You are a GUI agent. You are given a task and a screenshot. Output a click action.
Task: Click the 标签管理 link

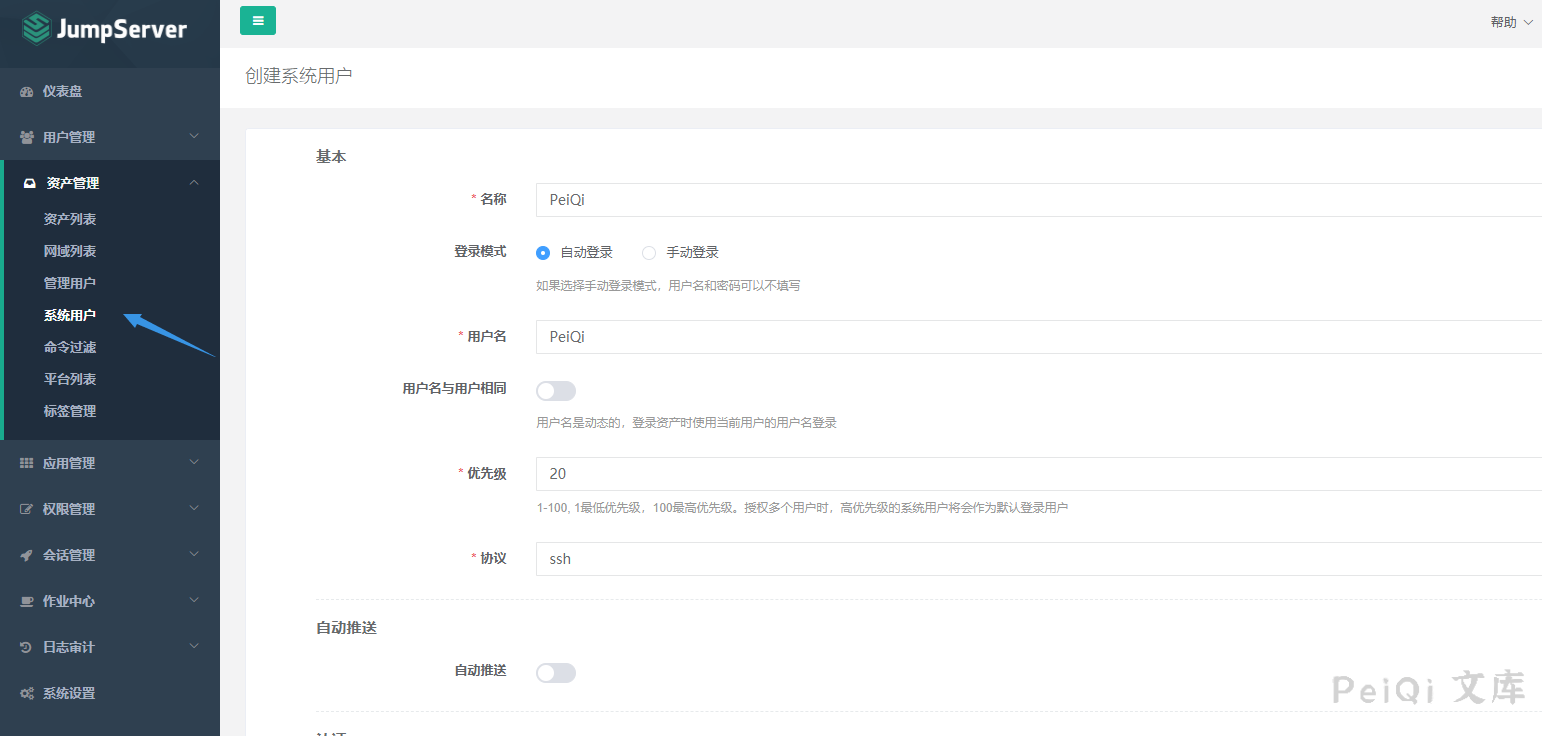pyautogui.click(x=69, y=410)
